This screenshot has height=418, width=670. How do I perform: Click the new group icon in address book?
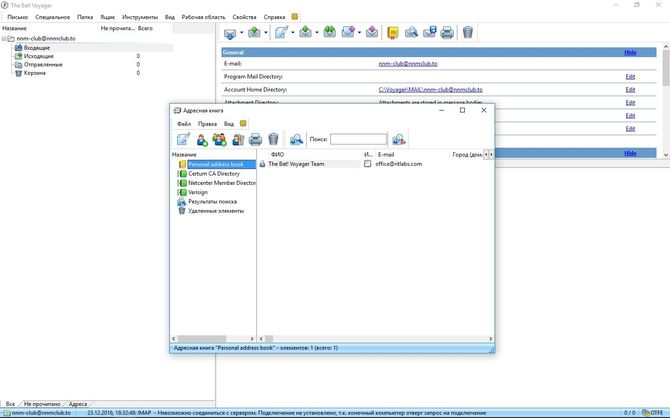tap(219, 139)
